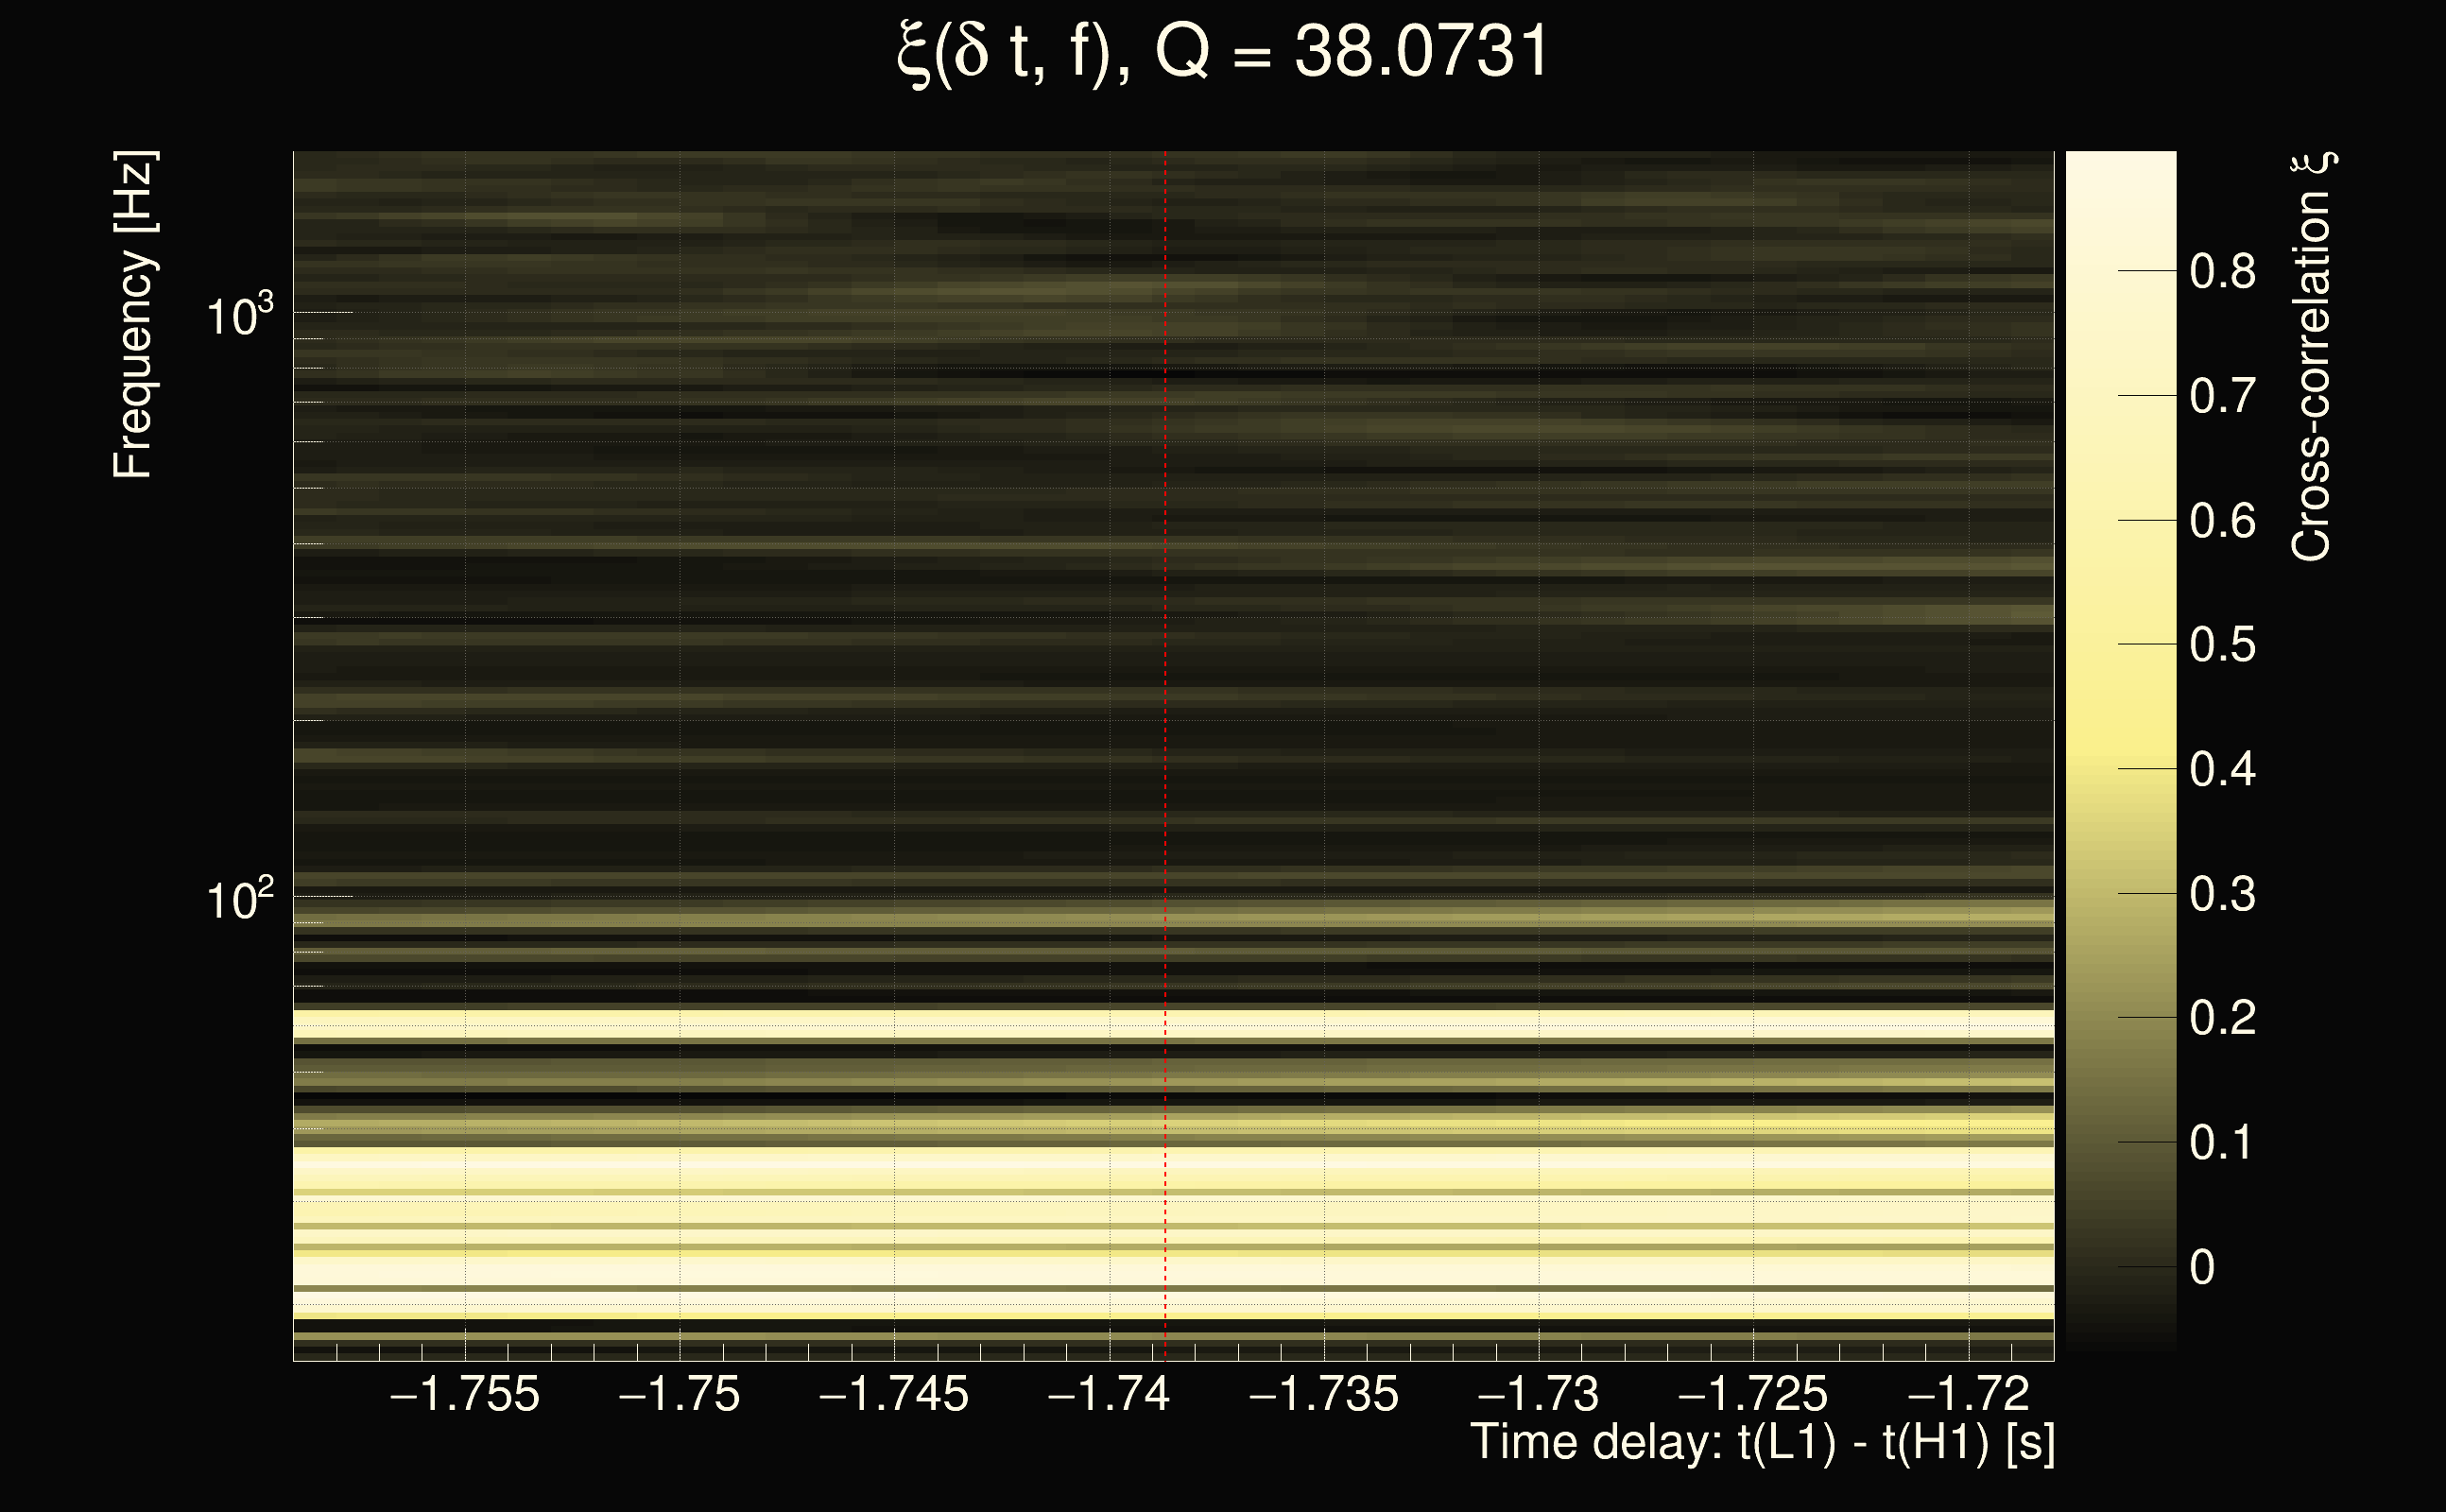Click the −1.73 x-axis tick label
The height and width of the screenshot is (1512, 2446).
(x=1538, y=1394)
